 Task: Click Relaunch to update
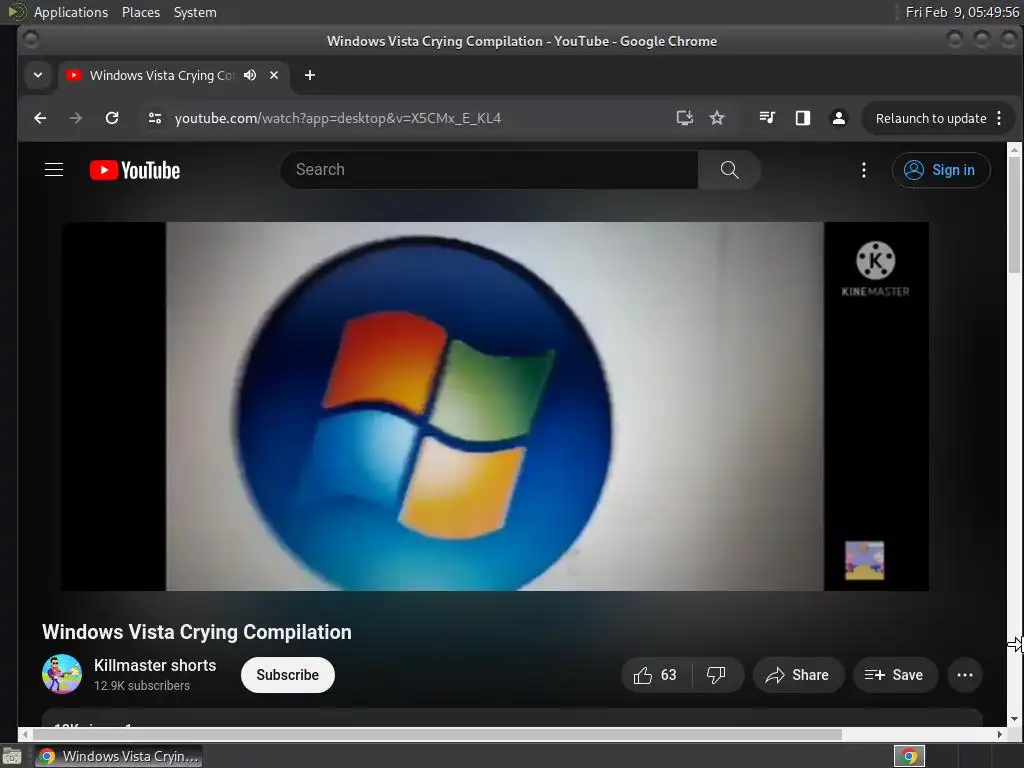pos(931,118)
